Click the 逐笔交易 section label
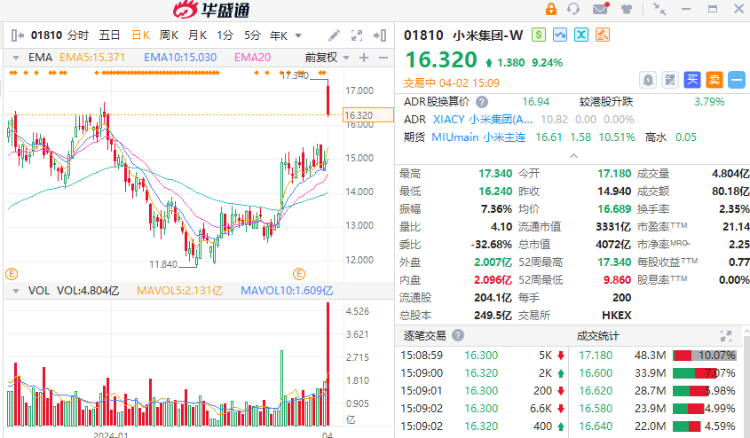Screen dimensions: 750x438 [425, 336]
